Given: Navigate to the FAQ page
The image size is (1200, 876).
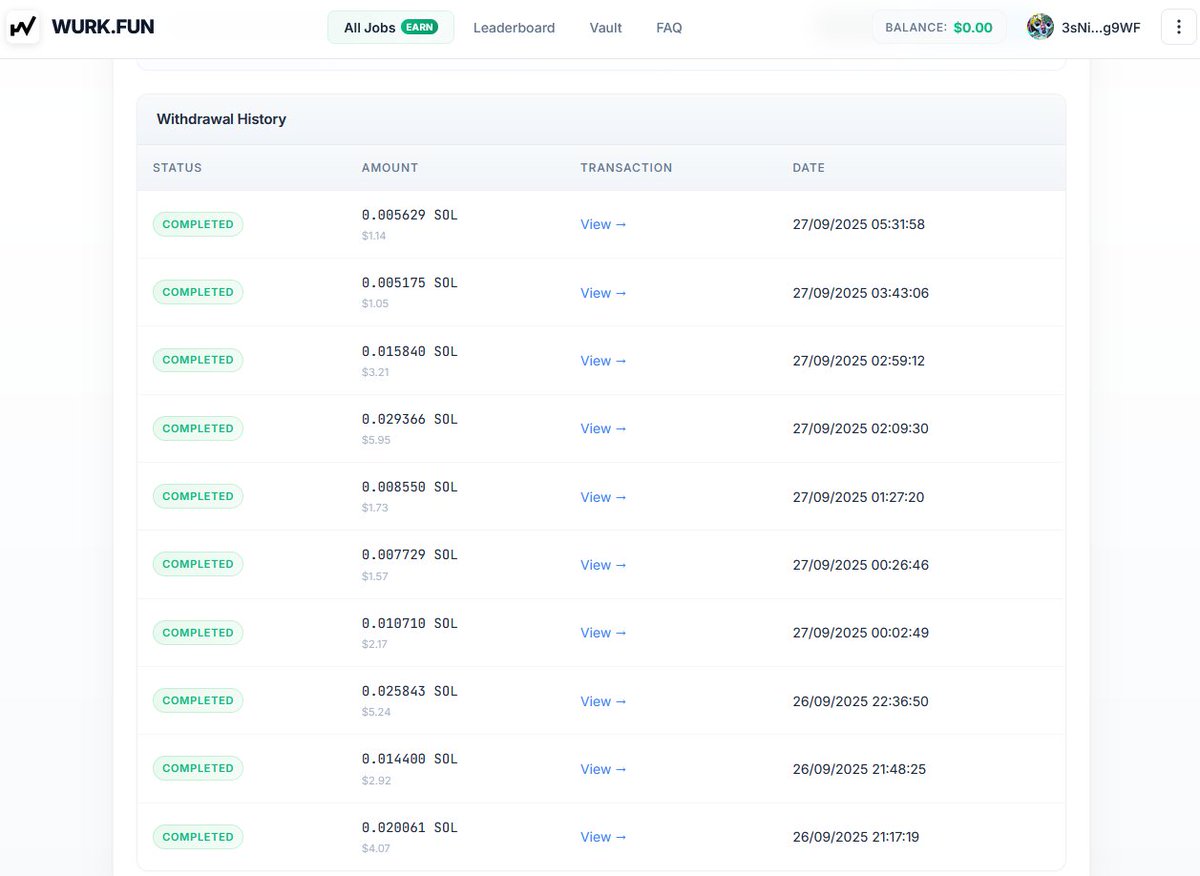Looking at the screenshot, I should point(668,28).
